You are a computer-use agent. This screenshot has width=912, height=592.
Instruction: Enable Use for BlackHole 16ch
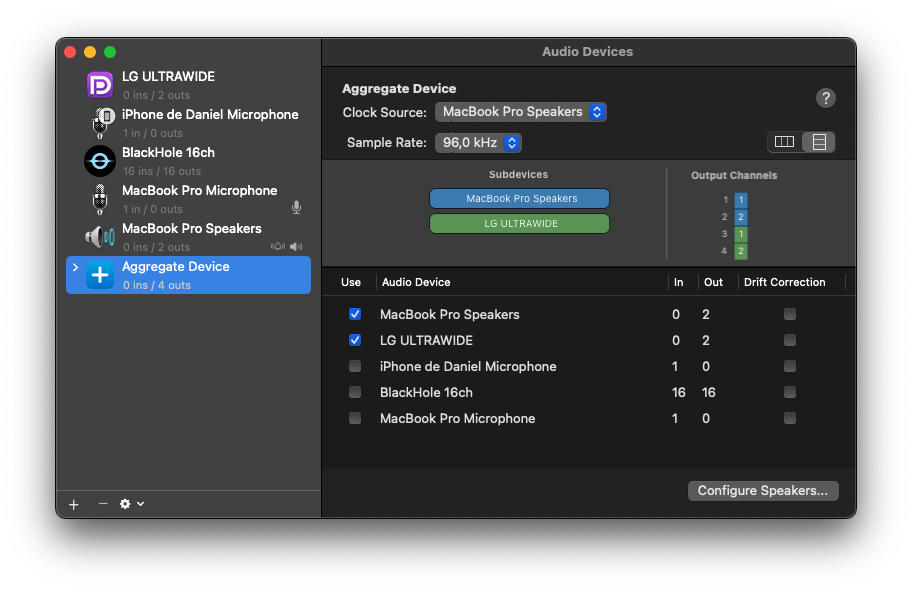(x=355, y=393)
